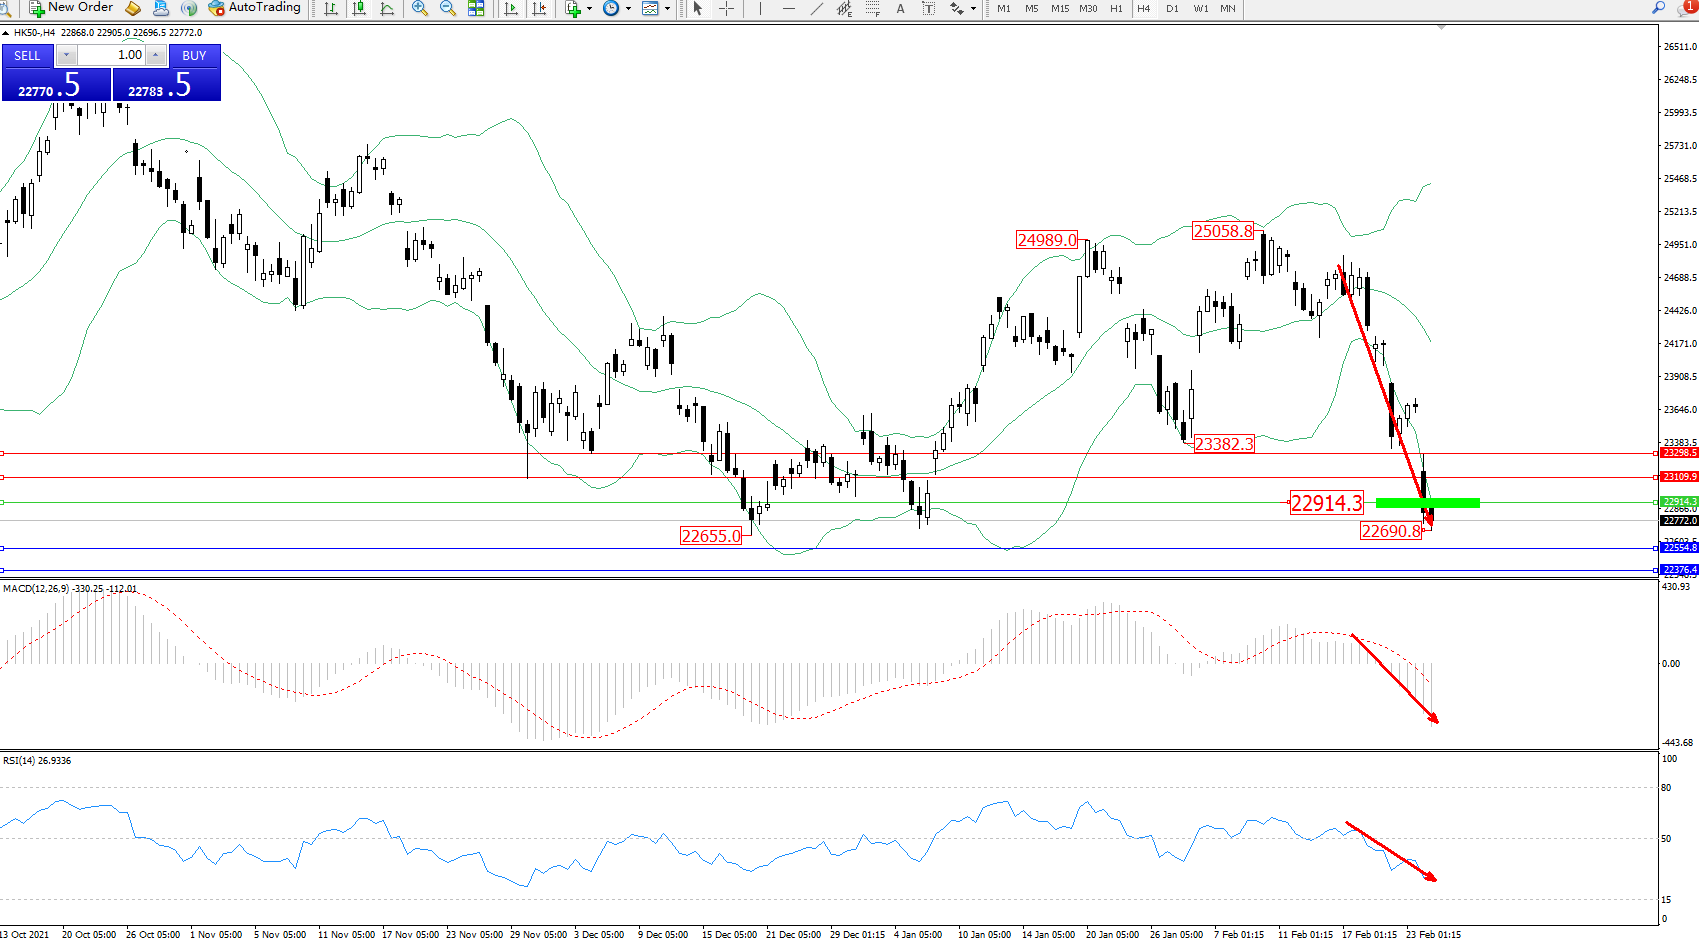
Task: Toggle the chart shift button
Action: [540, 8]
